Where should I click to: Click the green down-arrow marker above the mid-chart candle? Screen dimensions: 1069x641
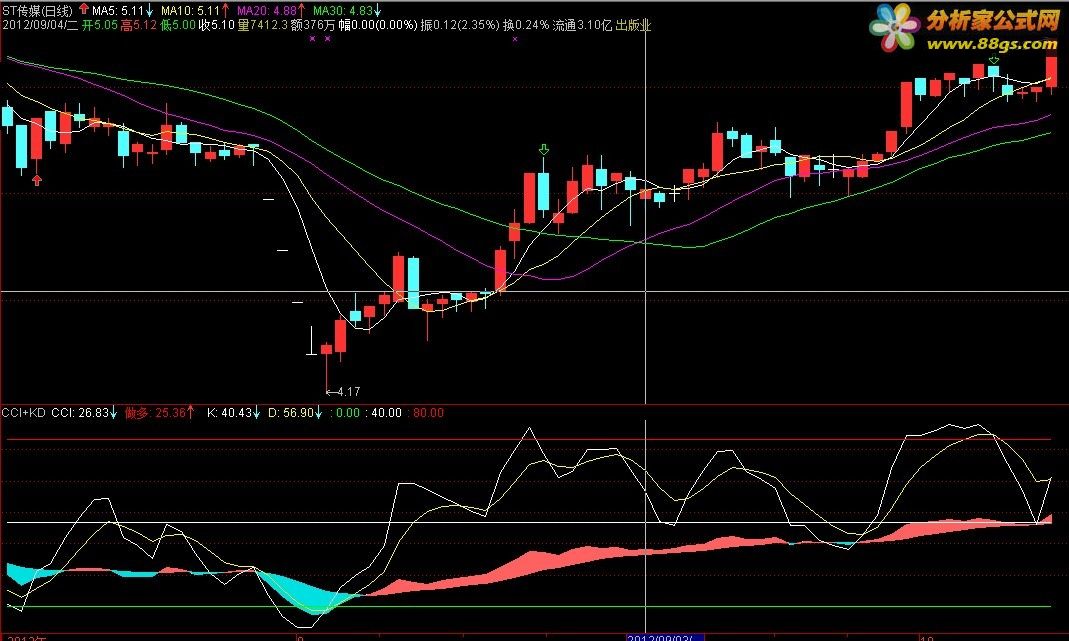543,149
